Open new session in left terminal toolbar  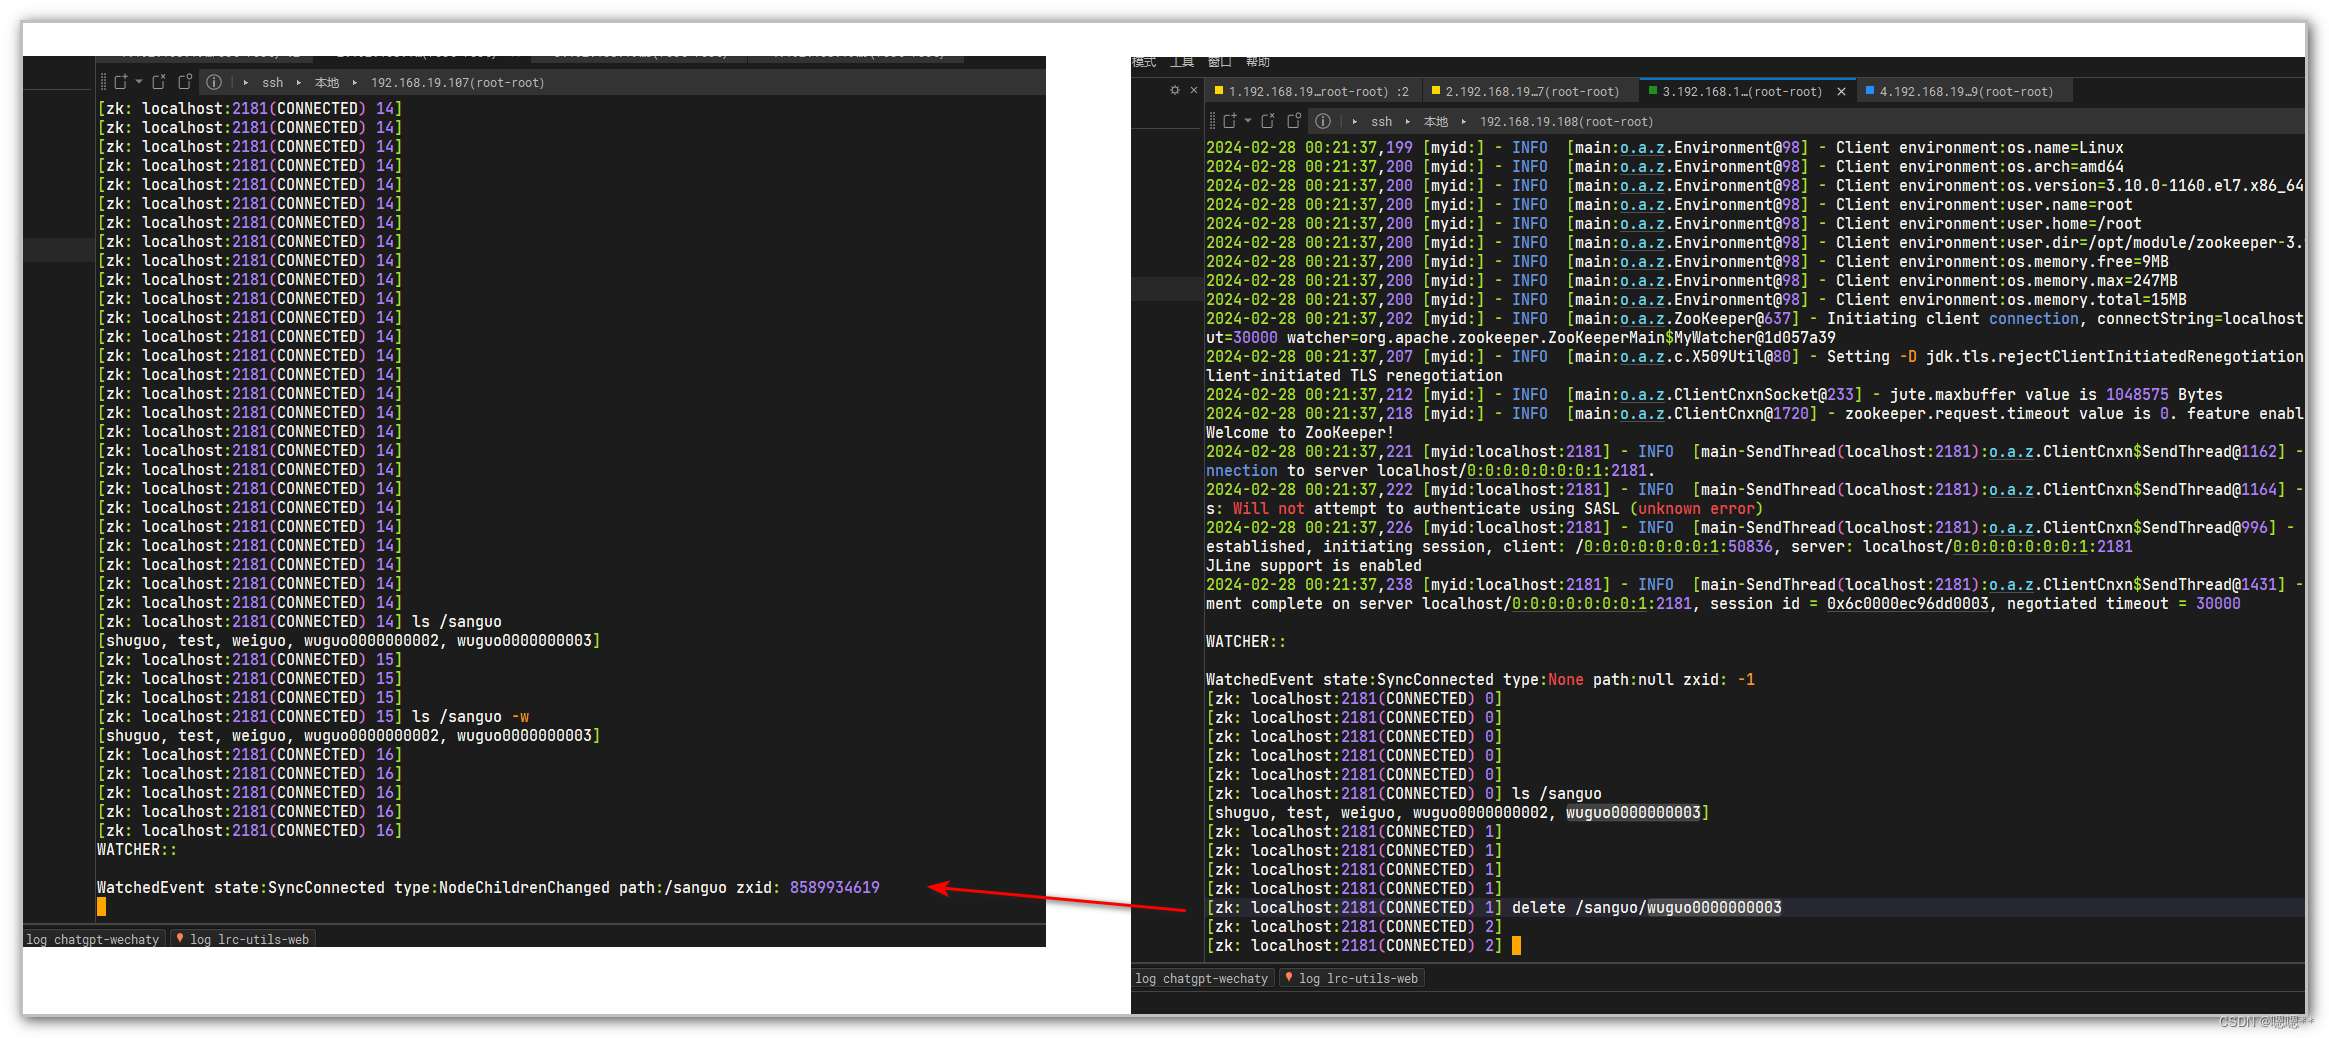pyautogui.click(x=121, y=82)
